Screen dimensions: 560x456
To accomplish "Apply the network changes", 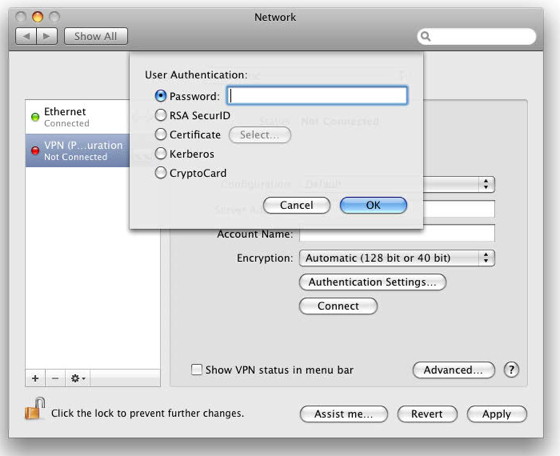I will pyautogui.click(x=497, y=414).
